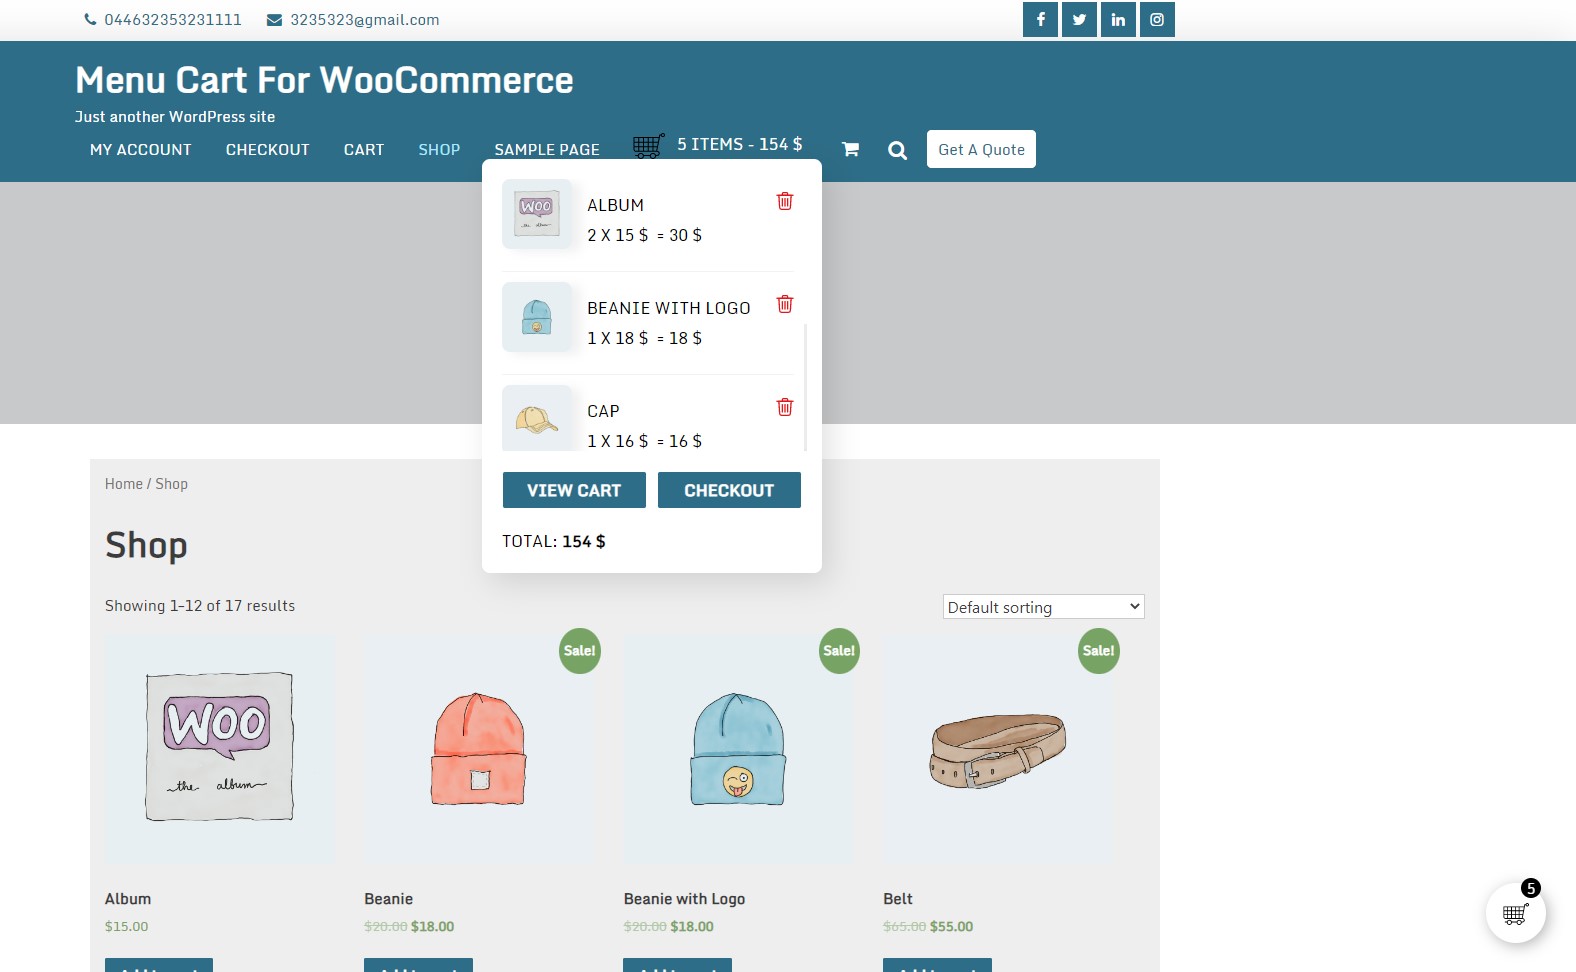Open the LinkedIn social link
Image resolution: width=1576 pixels, height=972 pixels.
pyautogui.click(x=1118, y=19)
